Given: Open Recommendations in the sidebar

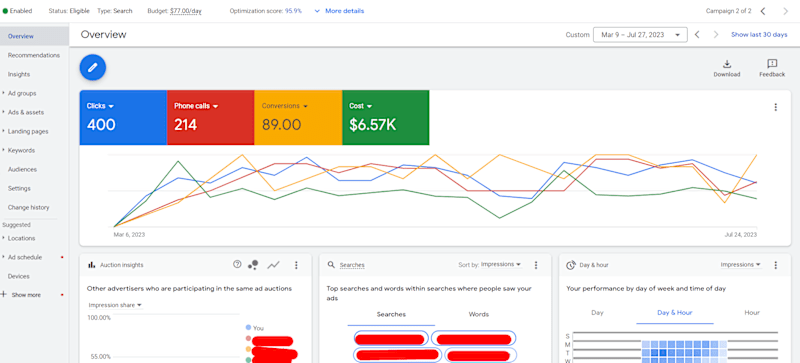Looking at the screenshot, I should tap(34, 55).
